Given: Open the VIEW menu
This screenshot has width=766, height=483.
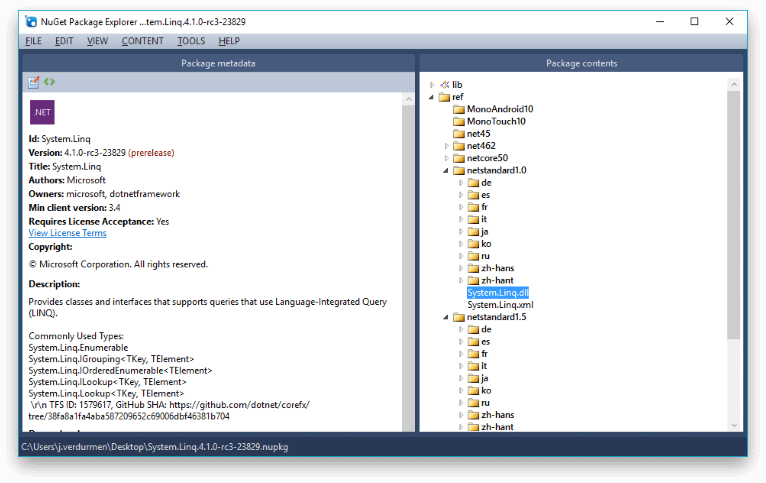Looking at the screenshot, I should tap(97, 41).
